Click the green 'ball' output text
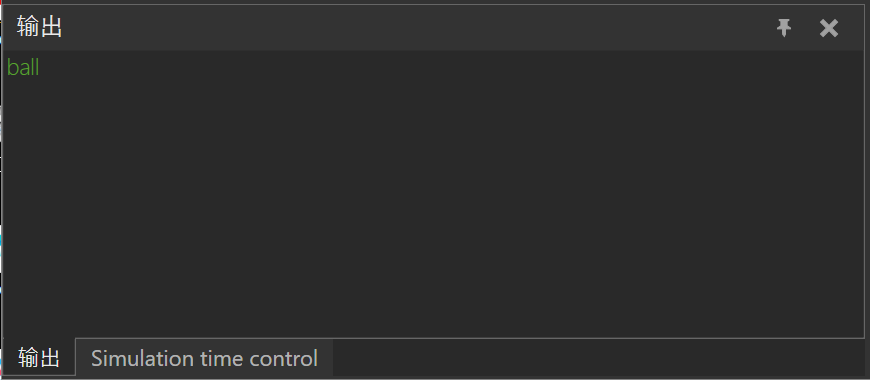Image resolution: width=870 pixels, height=380 pixels. pos(23,68)
